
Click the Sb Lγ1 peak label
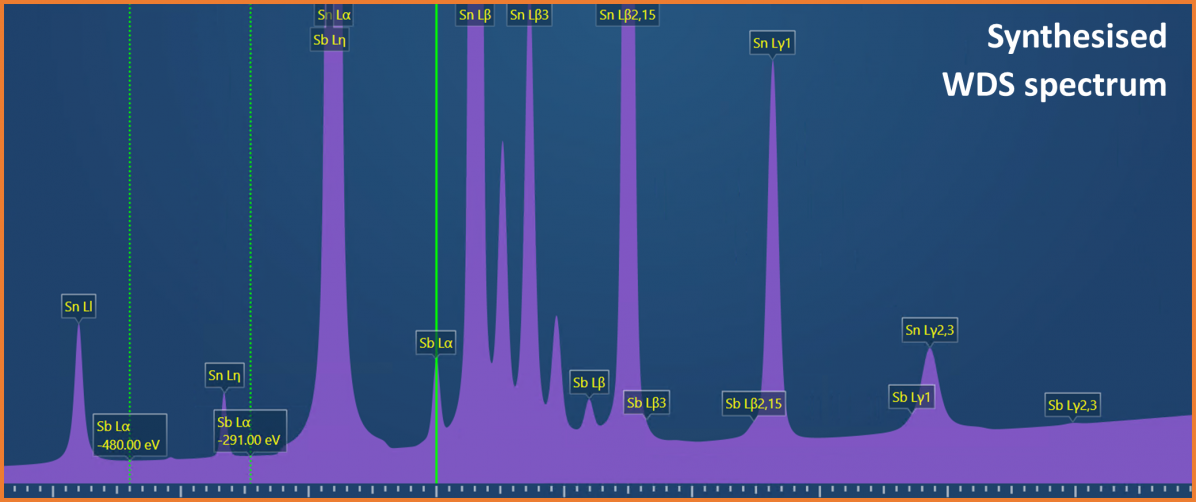click(911, 397)
